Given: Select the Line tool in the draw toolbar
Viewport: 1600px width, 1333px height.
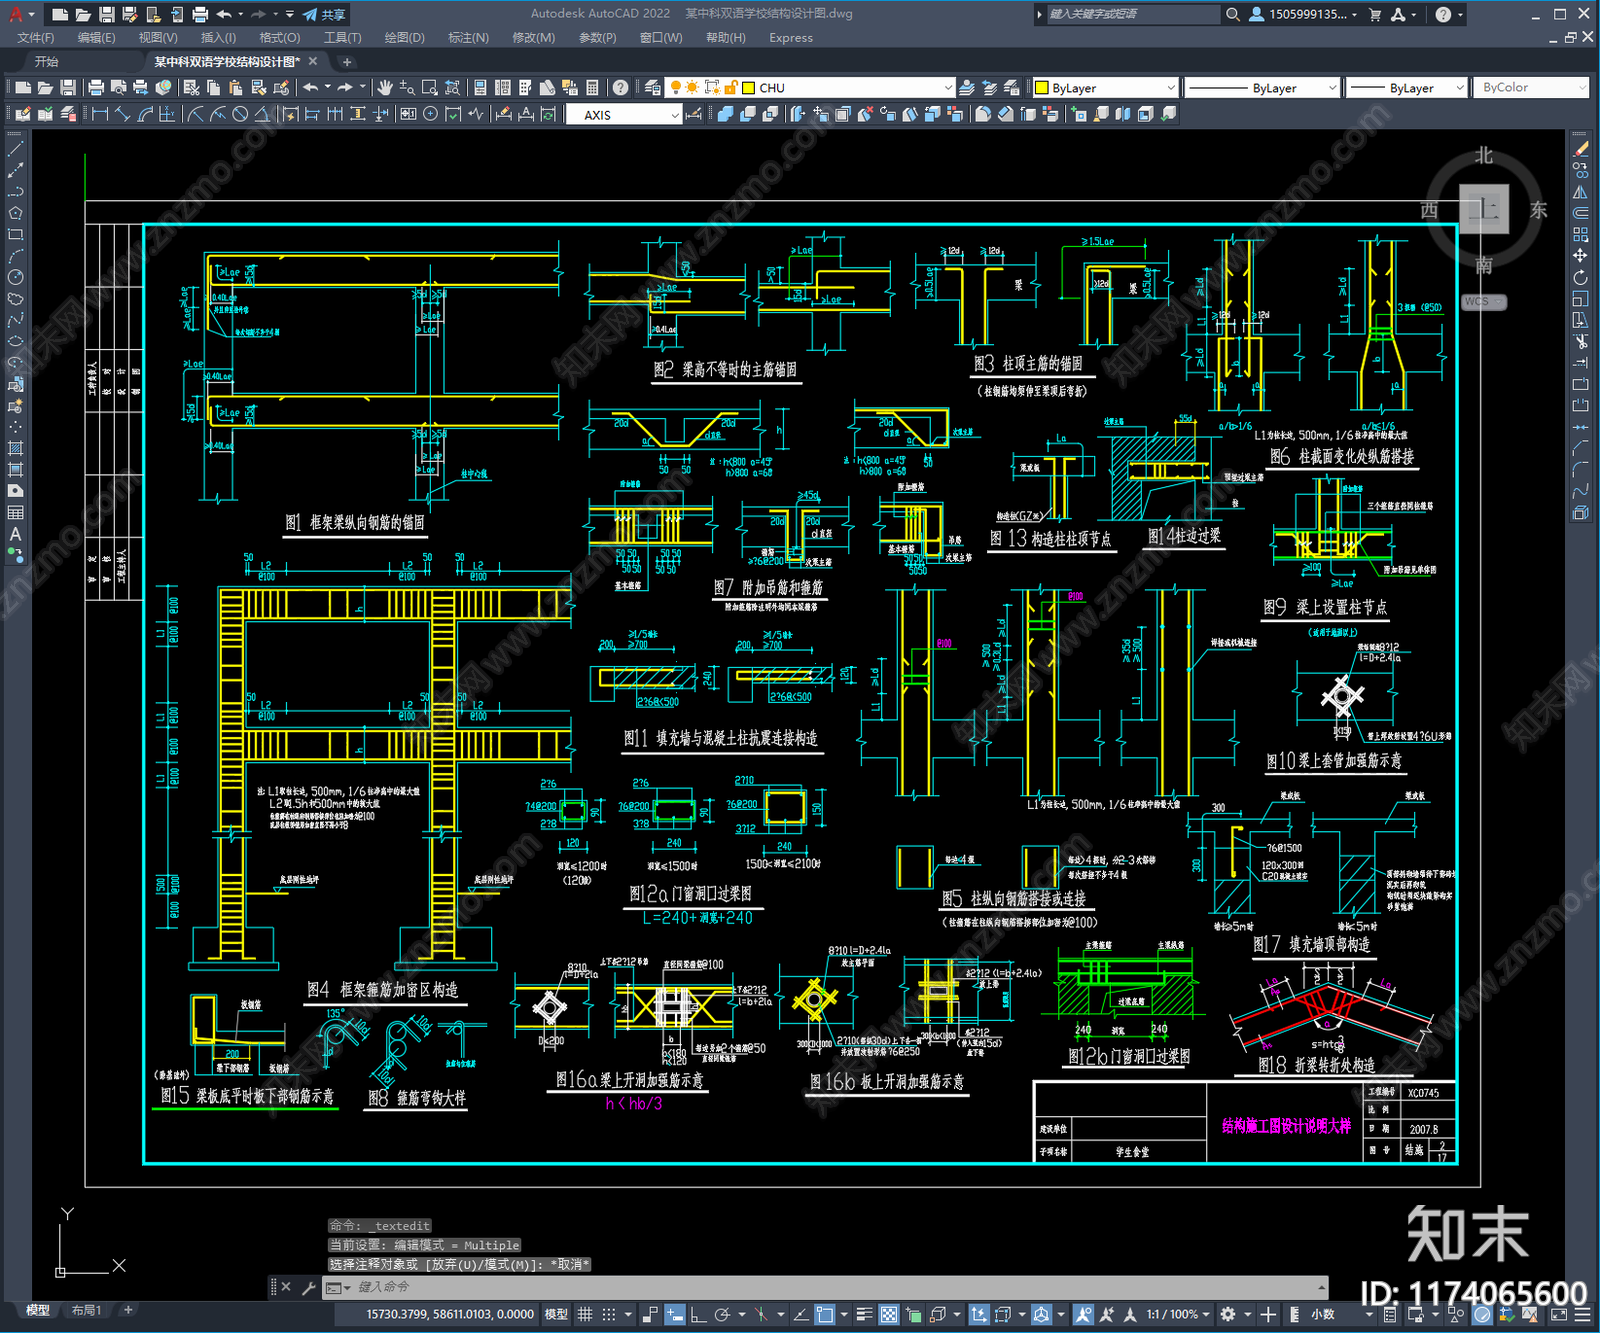Looking at the screenshot, I should tap(16, 149).
